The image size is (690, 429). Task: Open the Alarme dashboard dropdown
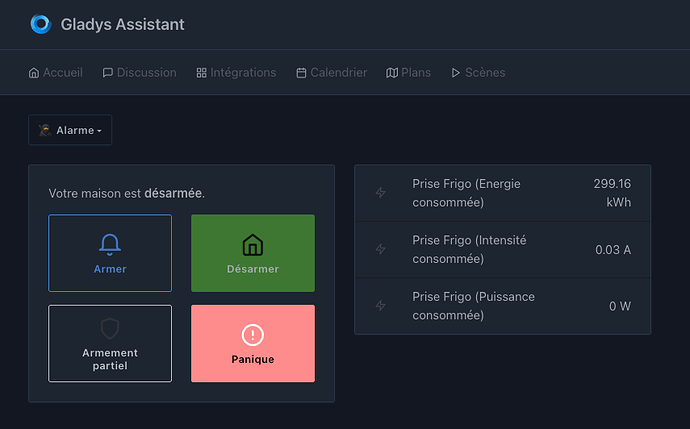pyautogui.click(x=70, y=130)
